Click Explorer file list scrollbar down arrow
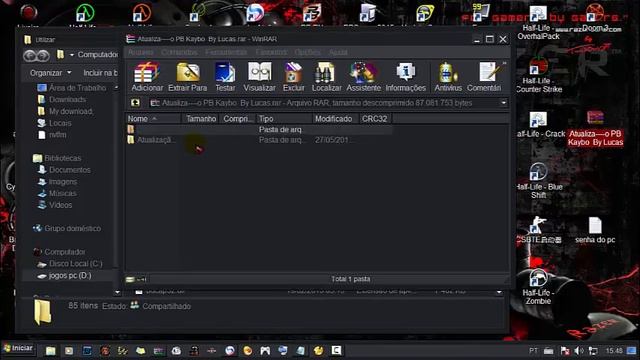Screen dimensions: 640x360 click(x=499, y=292)
